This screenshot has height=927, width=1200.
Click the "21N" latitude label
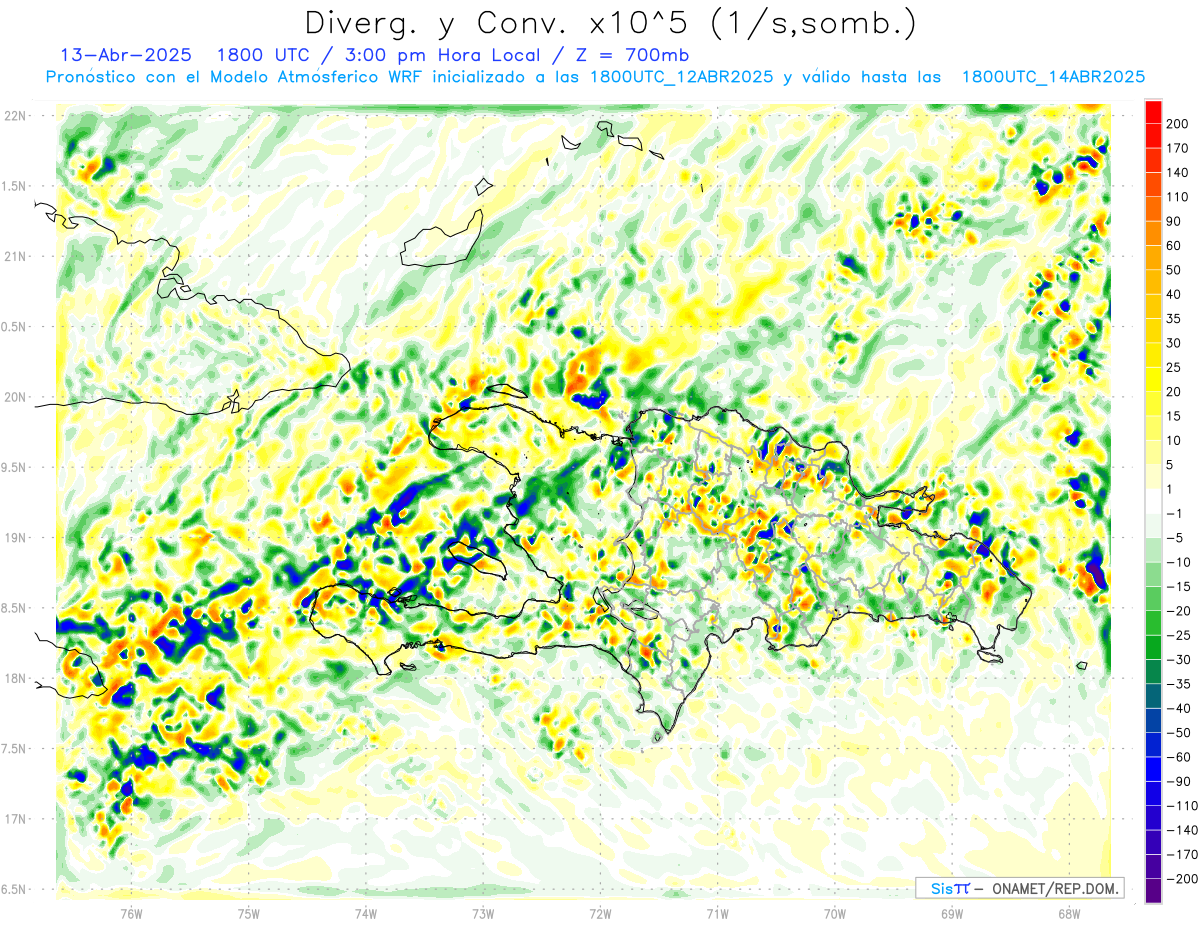[14, 256]
